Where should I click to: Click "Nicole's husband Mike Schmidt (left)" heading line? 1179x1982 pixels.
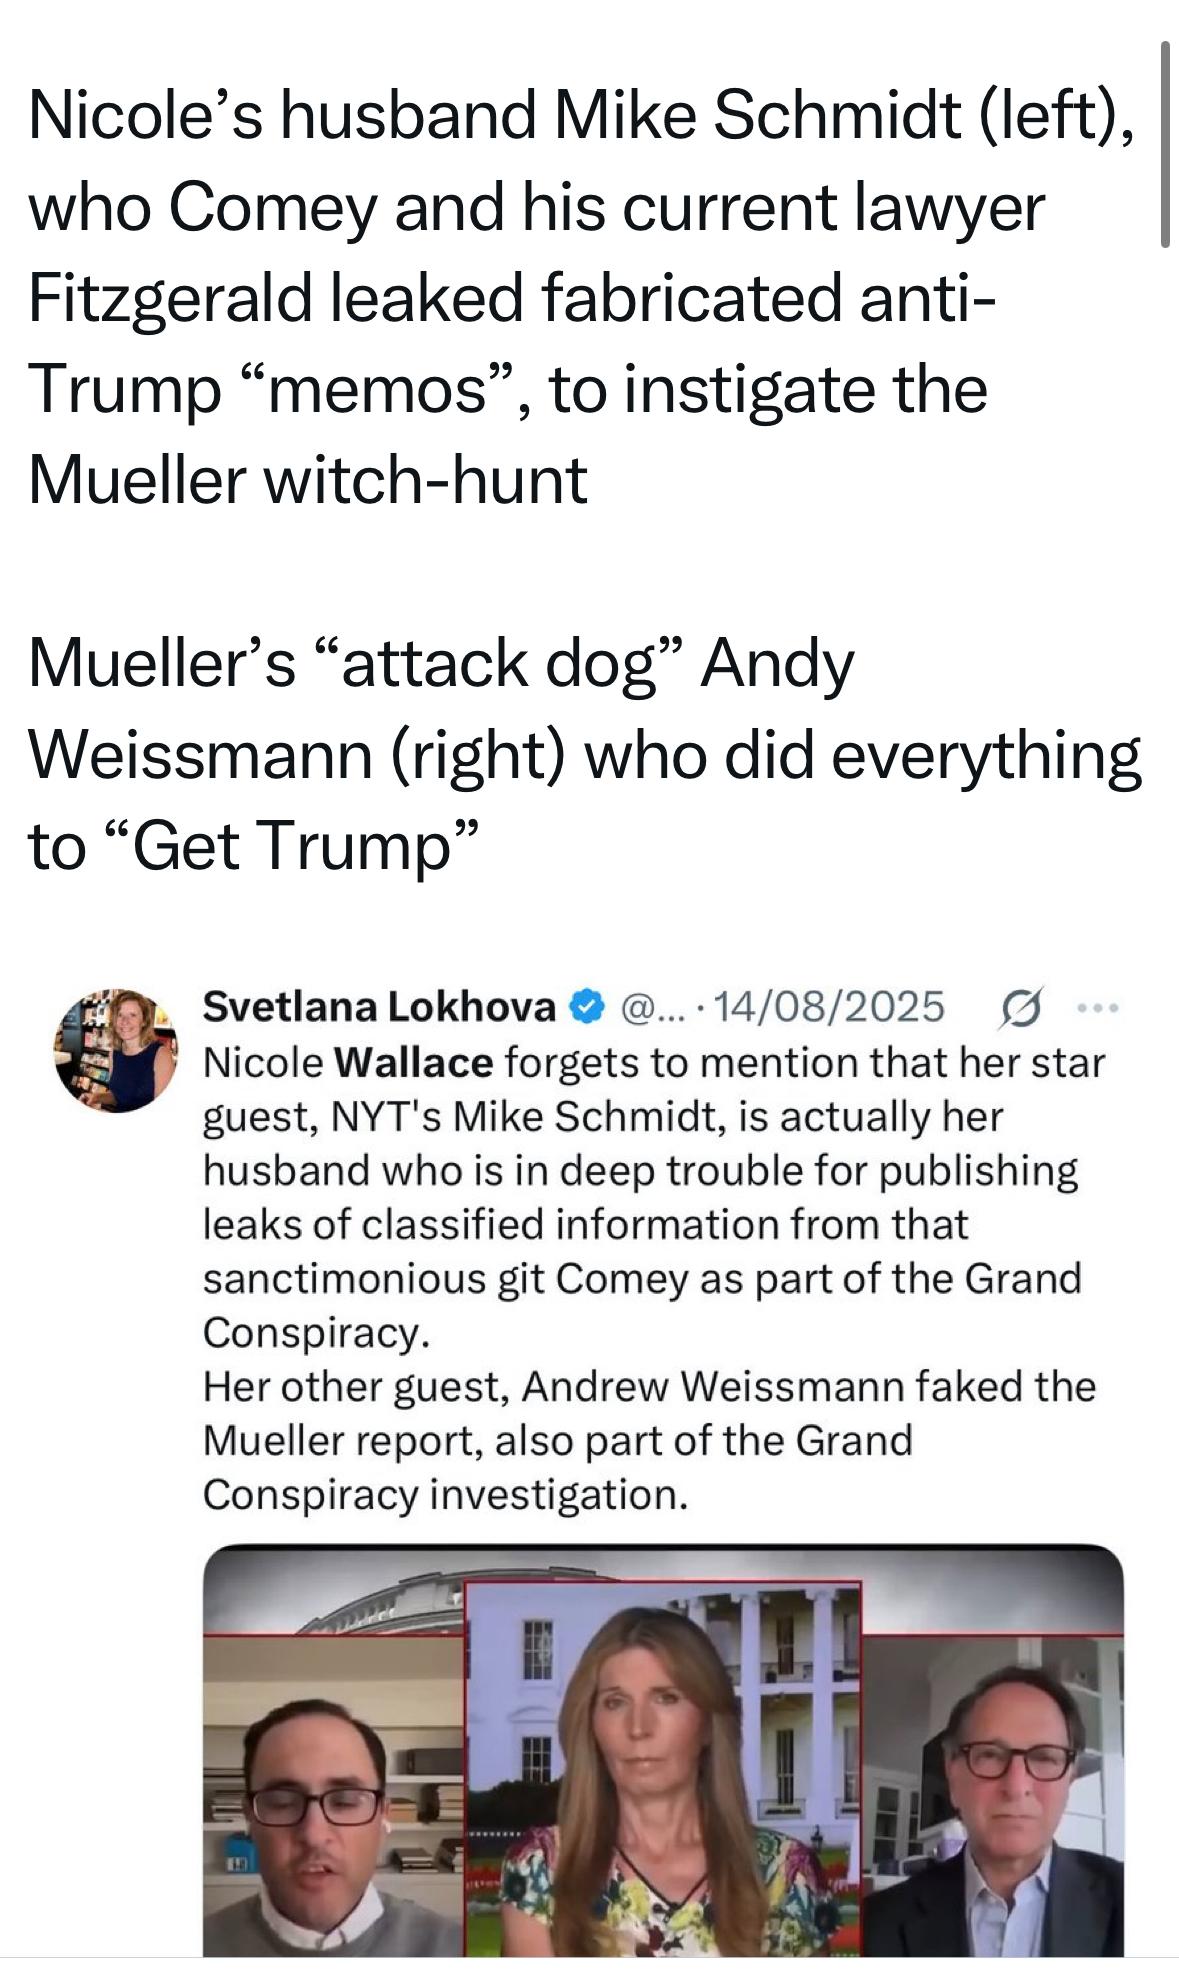580,115
